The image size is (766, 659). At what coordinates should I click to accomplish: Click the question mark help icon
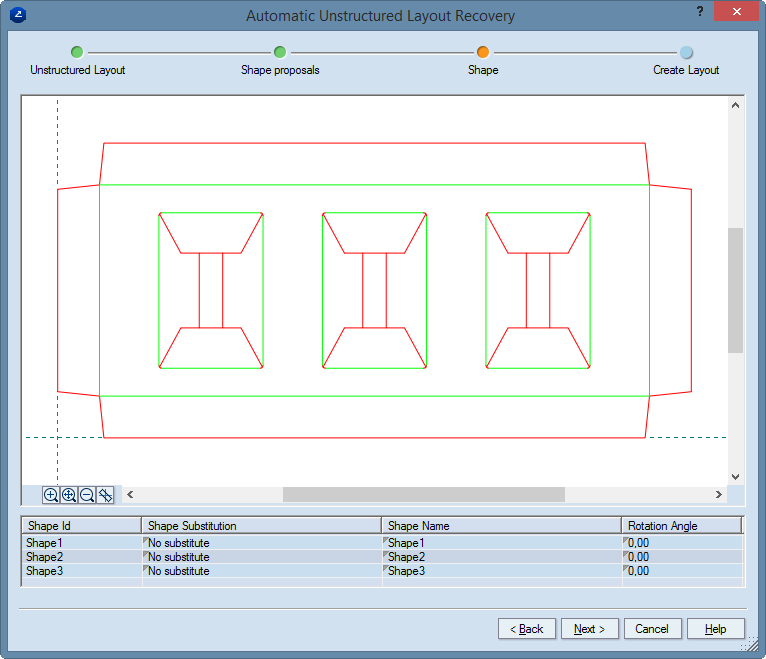[699, 11]
